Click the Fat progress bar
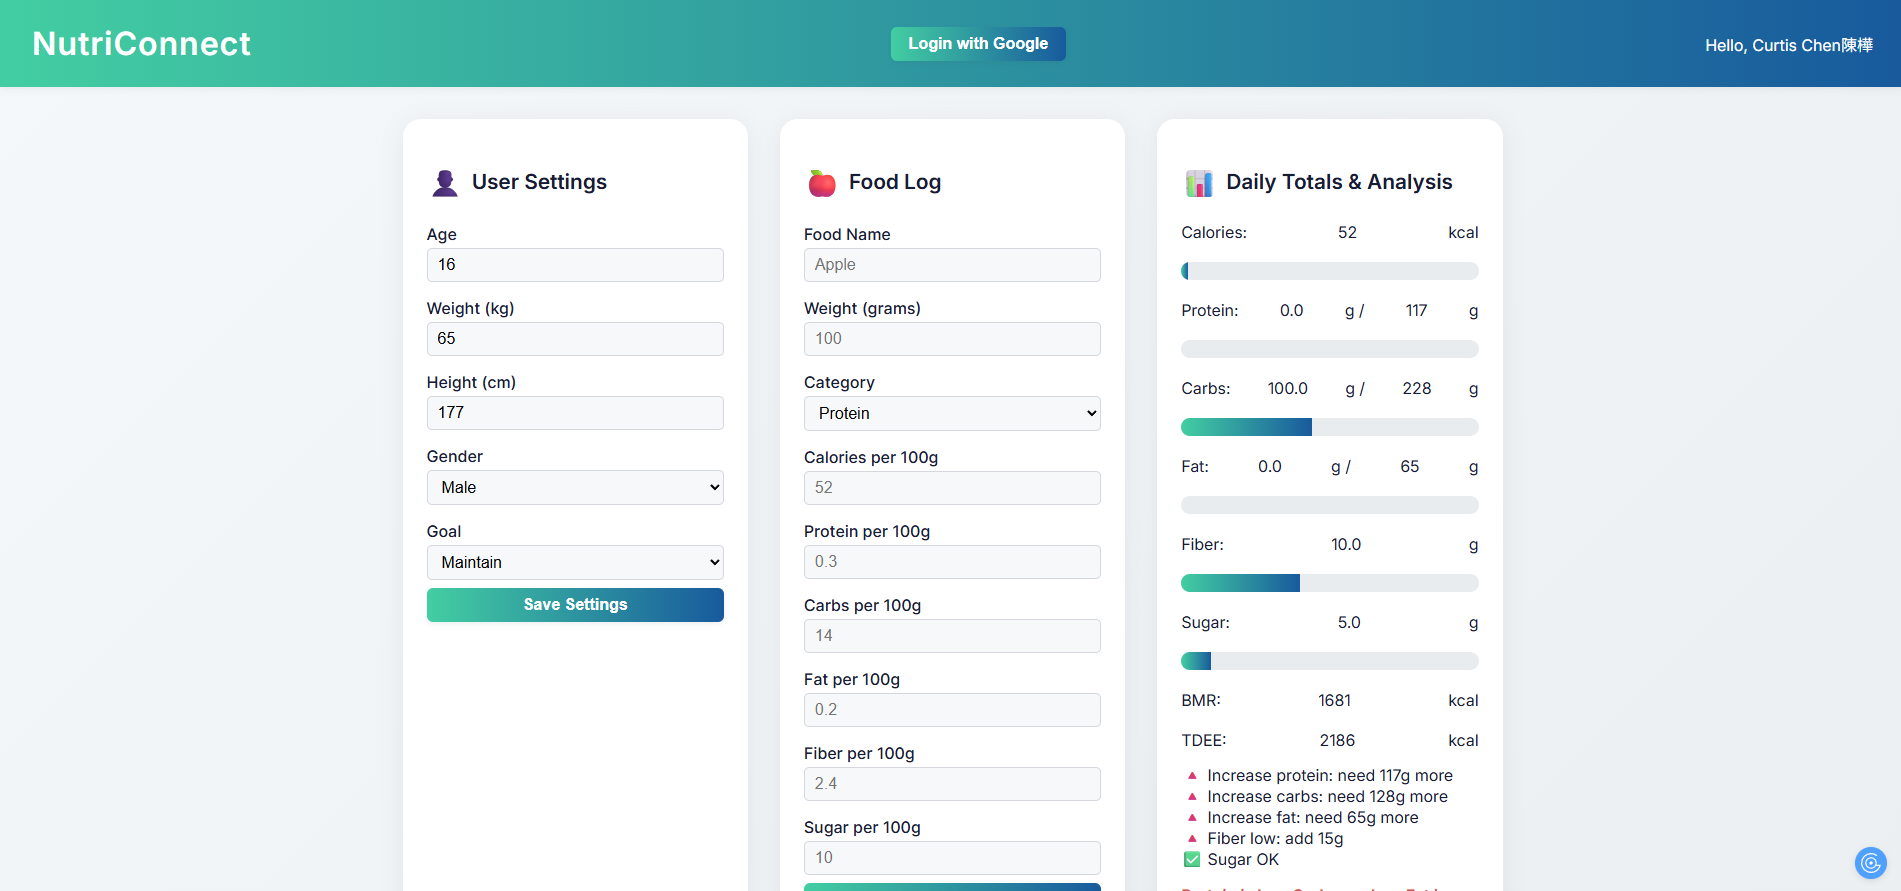Viewport: 1901px width, 891px height. tap(1330, 505)
